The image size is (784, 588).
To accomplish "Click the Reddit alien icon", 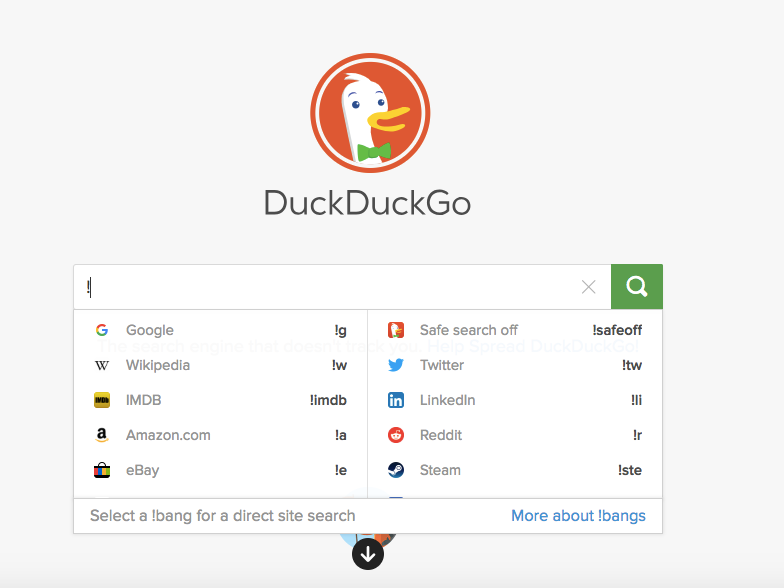I will [x=396, y=435].
